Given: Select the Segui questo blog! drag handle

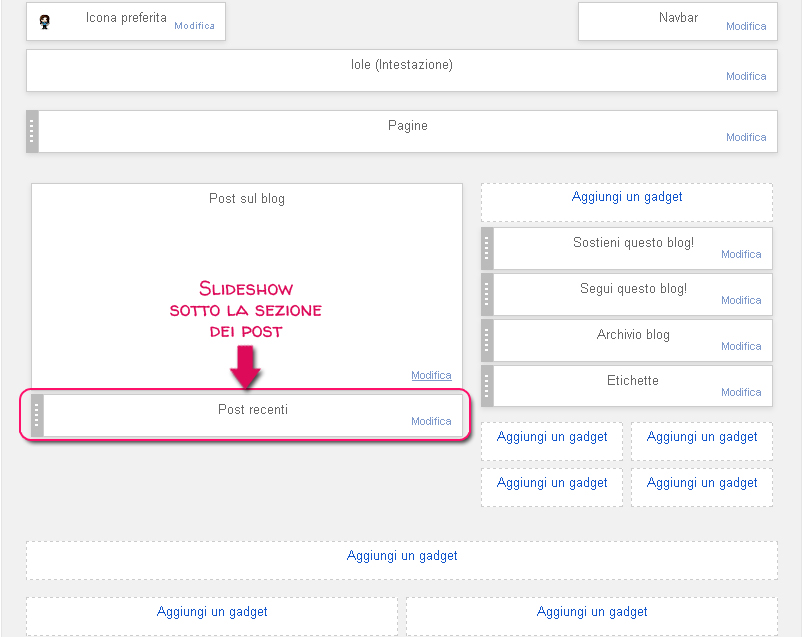Looking at the screenshot, I should (487, 294).
